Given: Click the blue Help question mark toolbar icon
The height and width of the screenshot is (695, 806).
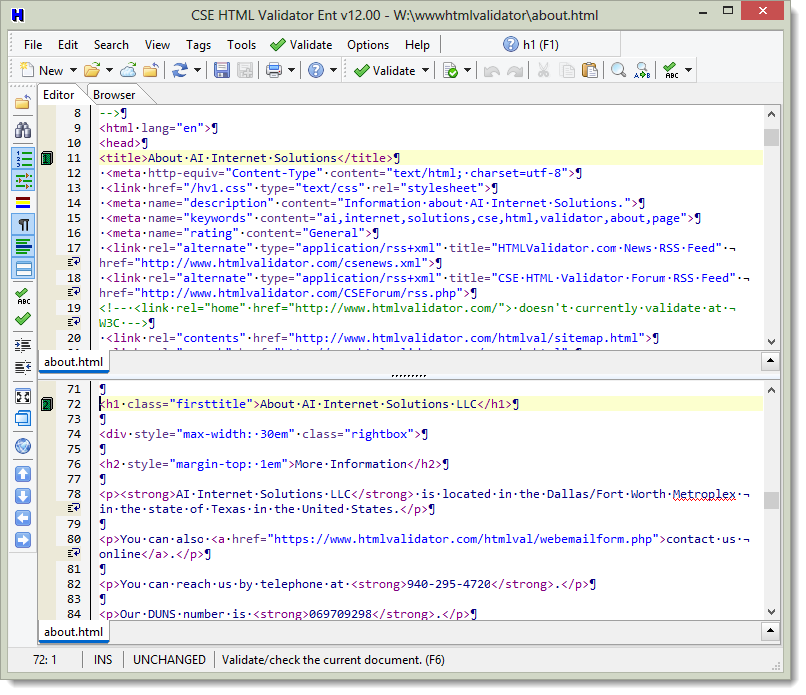Looking at the screenshot, I should pos(316,70).
